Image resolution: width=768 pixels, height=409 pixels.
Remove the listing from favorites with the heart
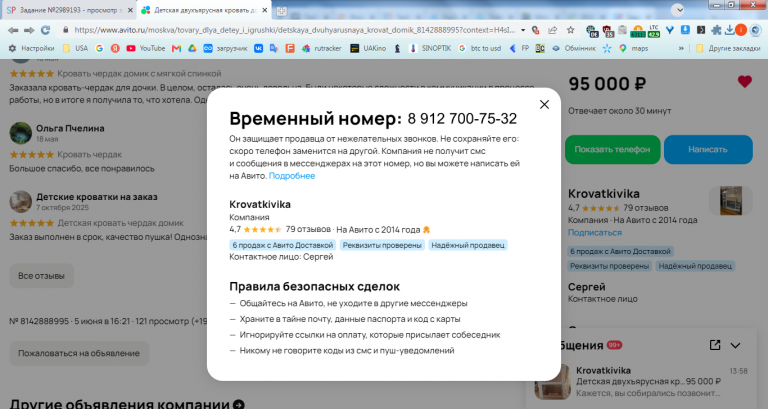pyautogui.click(x=744, y=82)
